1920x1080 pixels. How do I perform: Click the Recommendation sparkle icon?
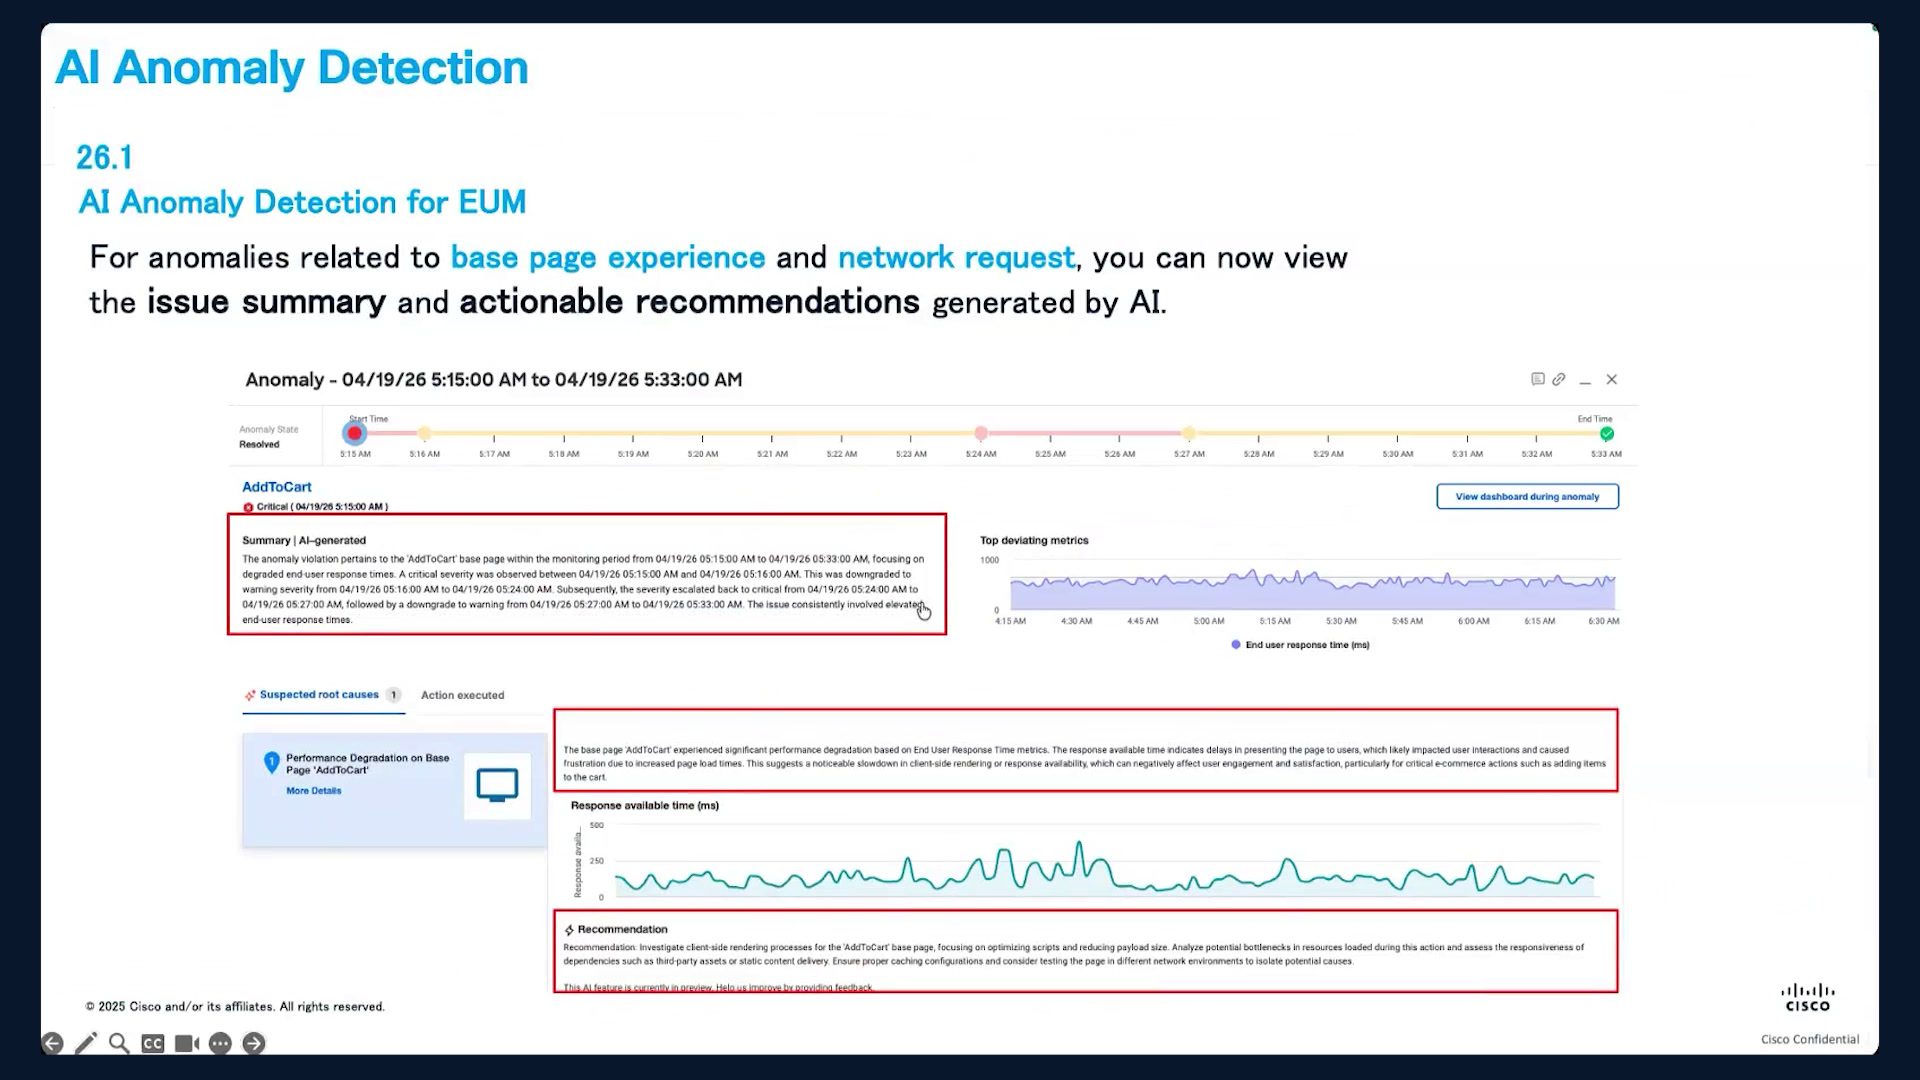(569, 930)
